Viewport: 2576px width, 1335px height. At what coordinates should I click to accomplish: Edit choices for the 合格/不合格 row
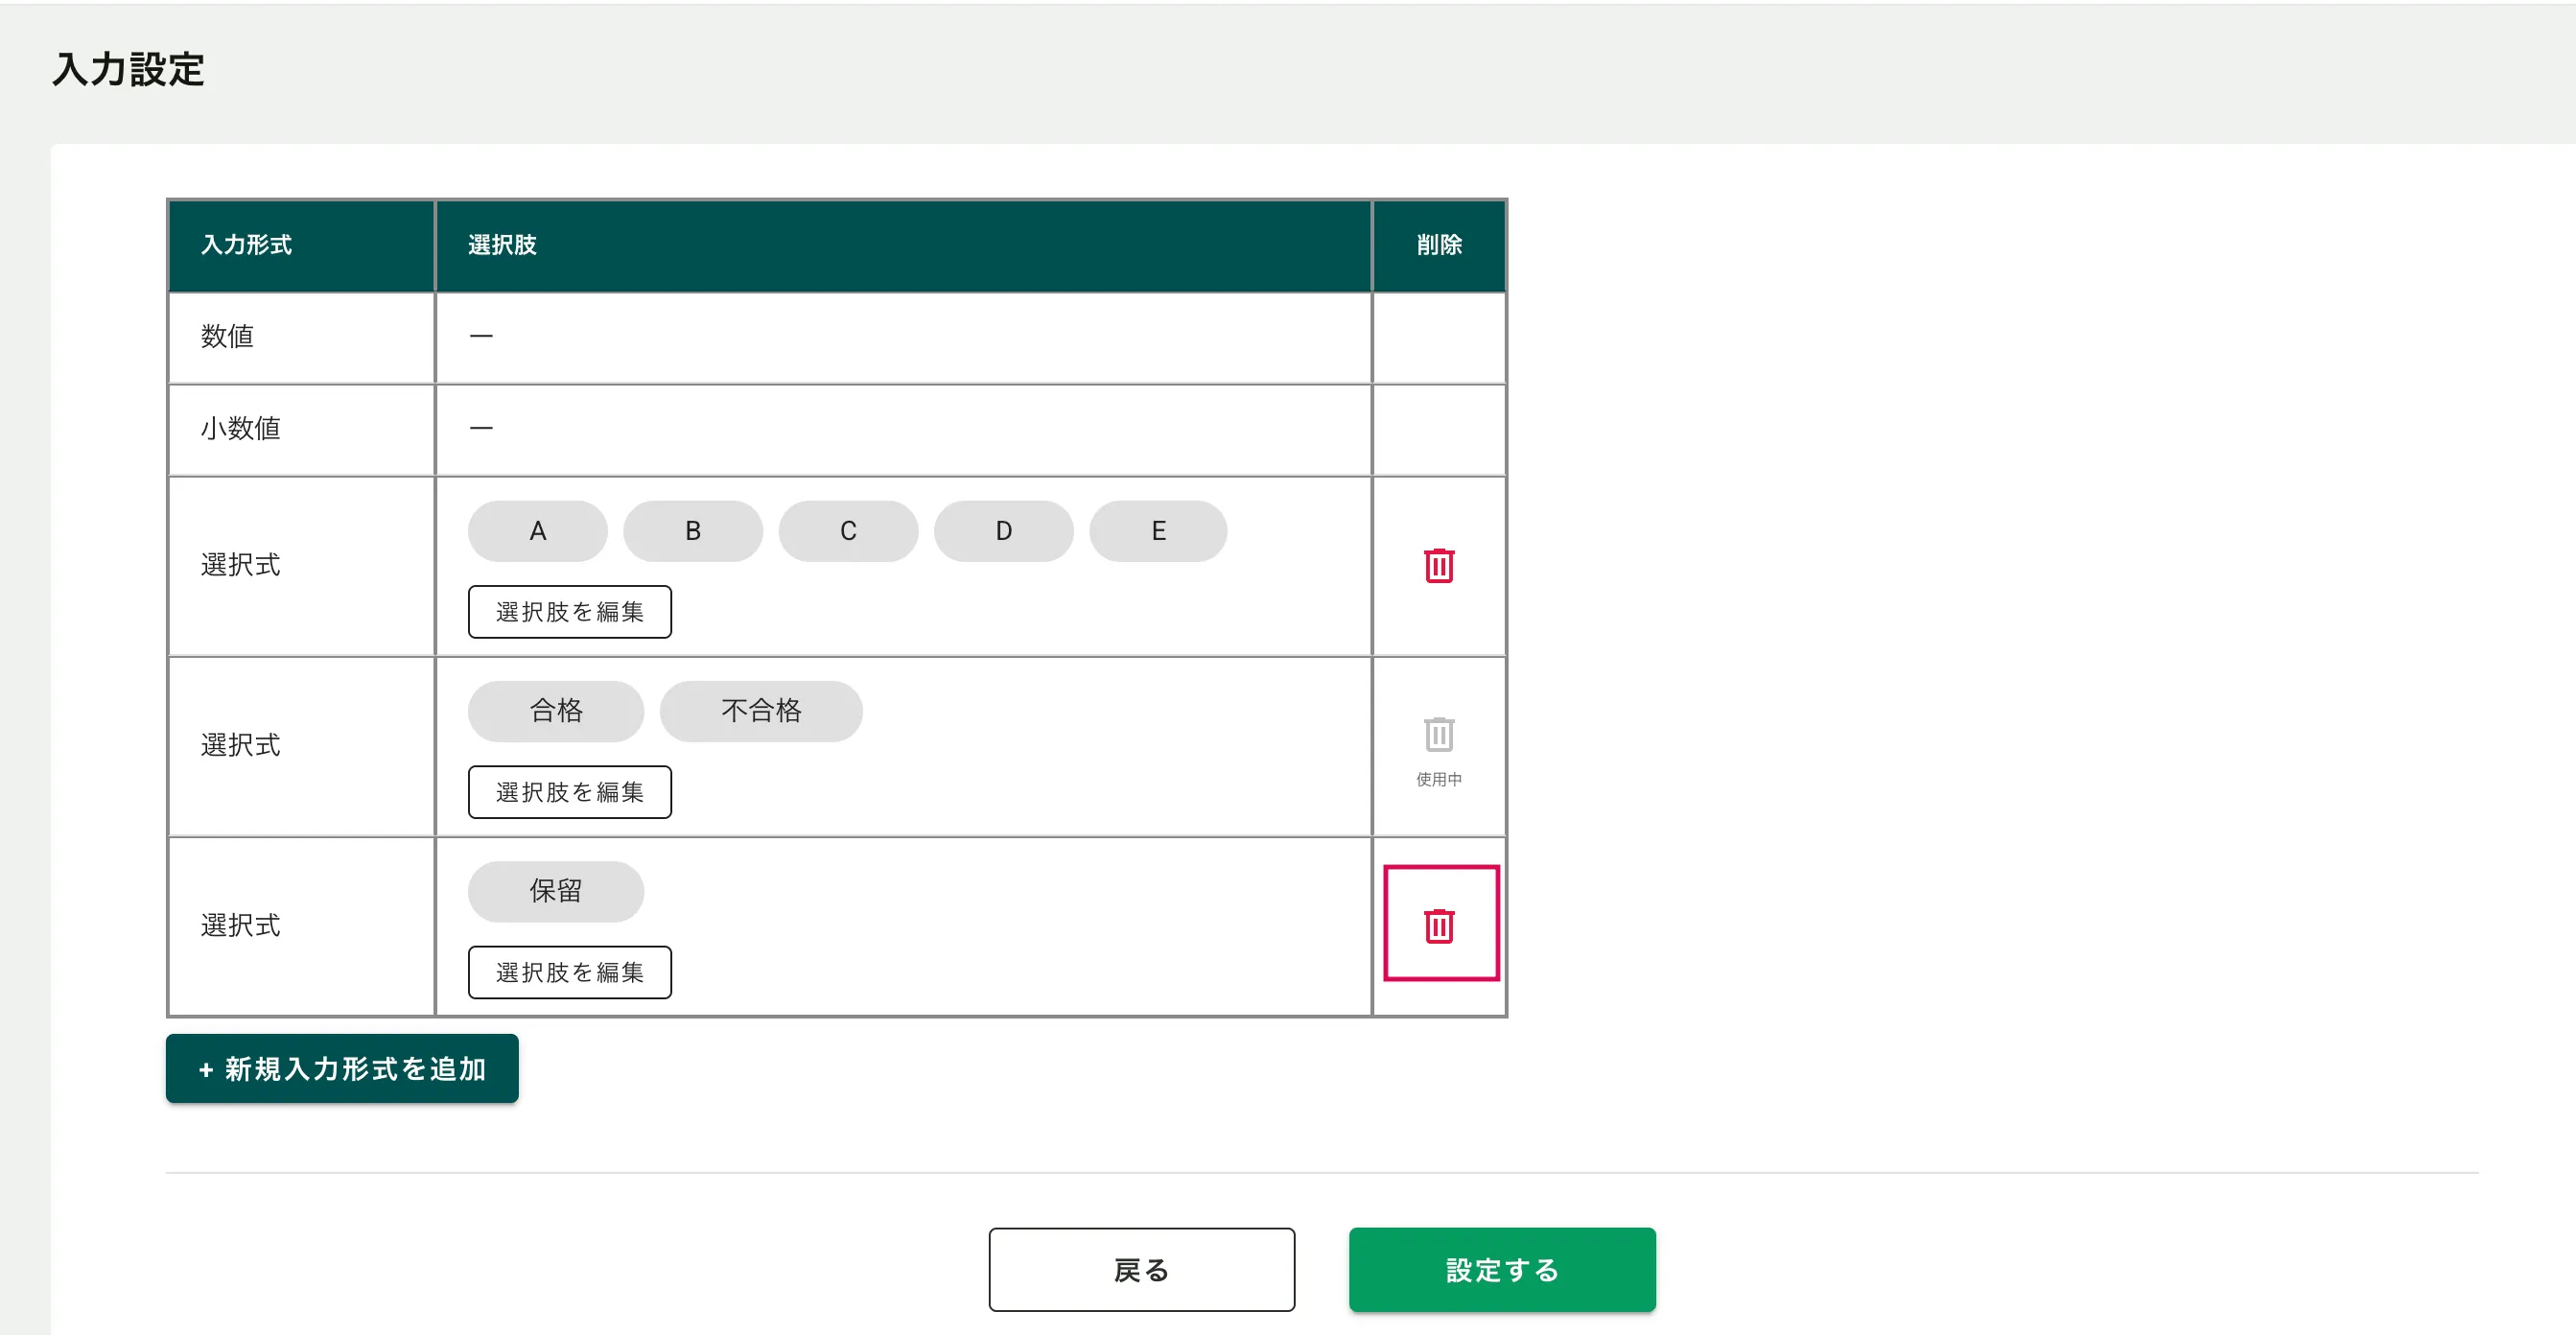pos(569,792)
